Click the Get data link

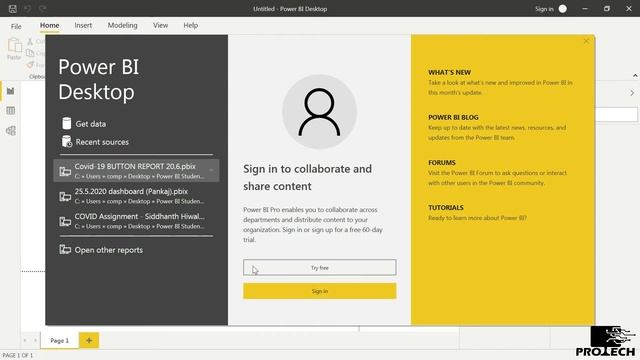coord(91,124)
